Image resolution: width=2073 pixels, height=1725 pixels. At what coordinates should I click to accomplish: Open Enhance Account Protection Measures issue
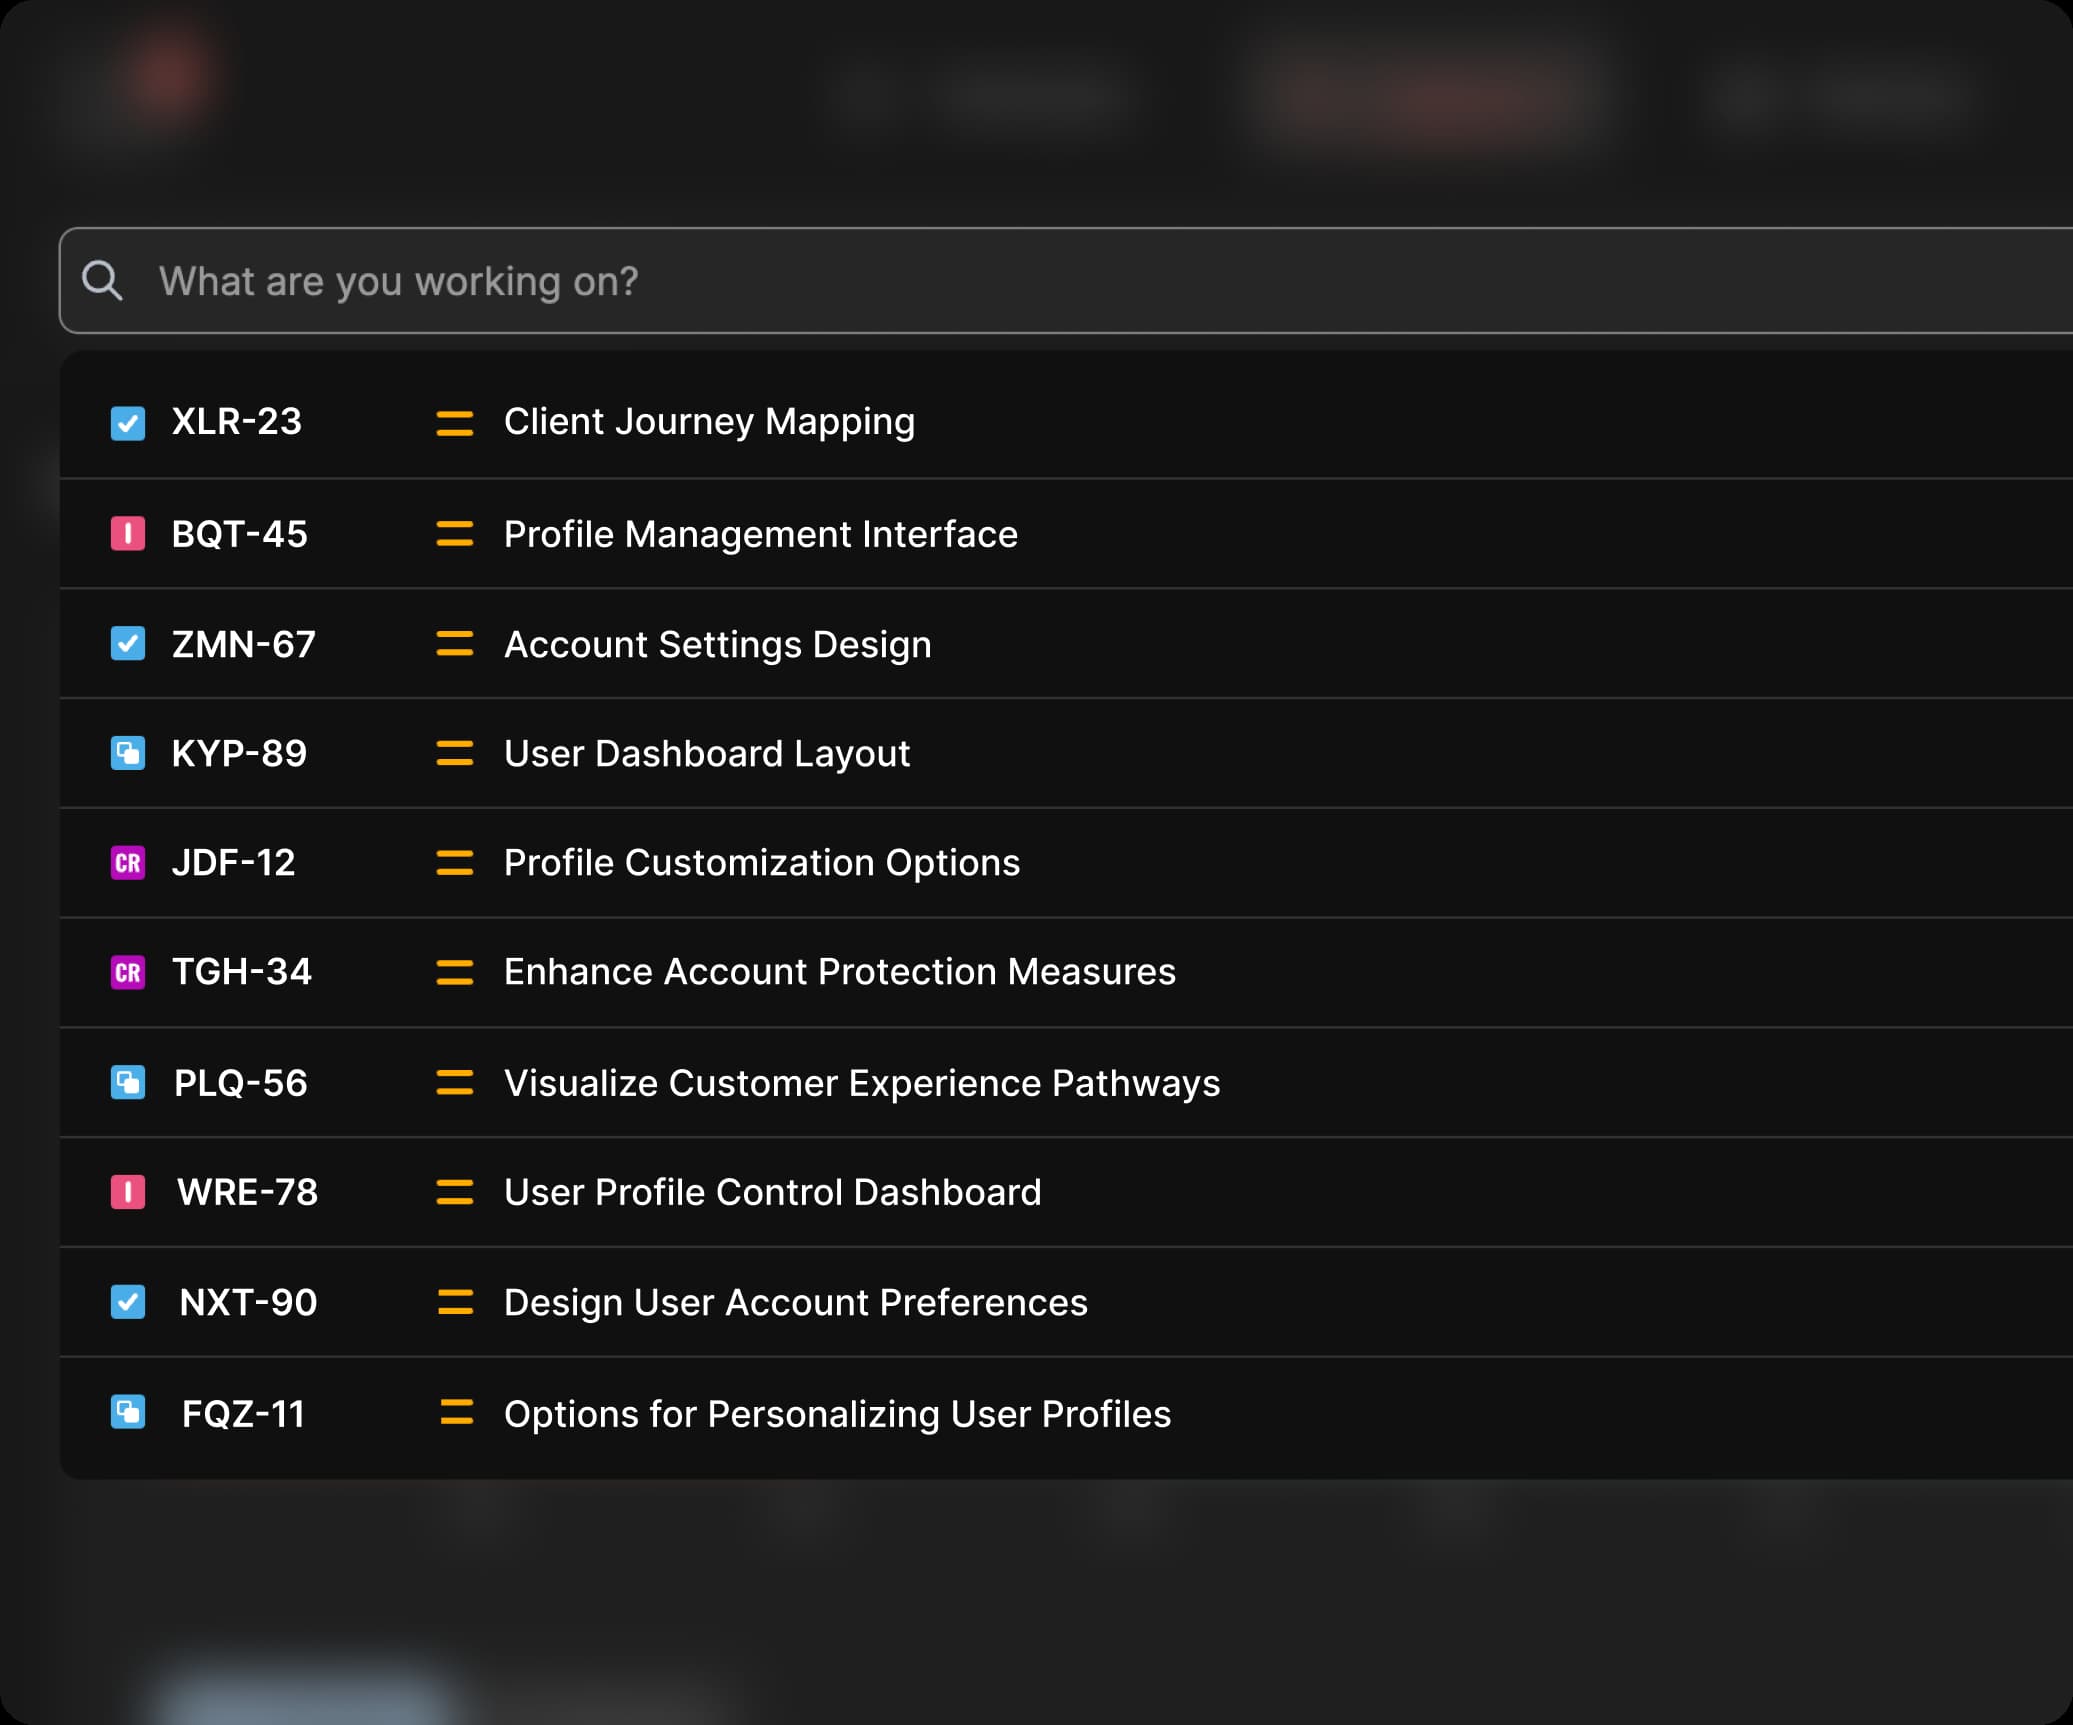tap(839, 972)
